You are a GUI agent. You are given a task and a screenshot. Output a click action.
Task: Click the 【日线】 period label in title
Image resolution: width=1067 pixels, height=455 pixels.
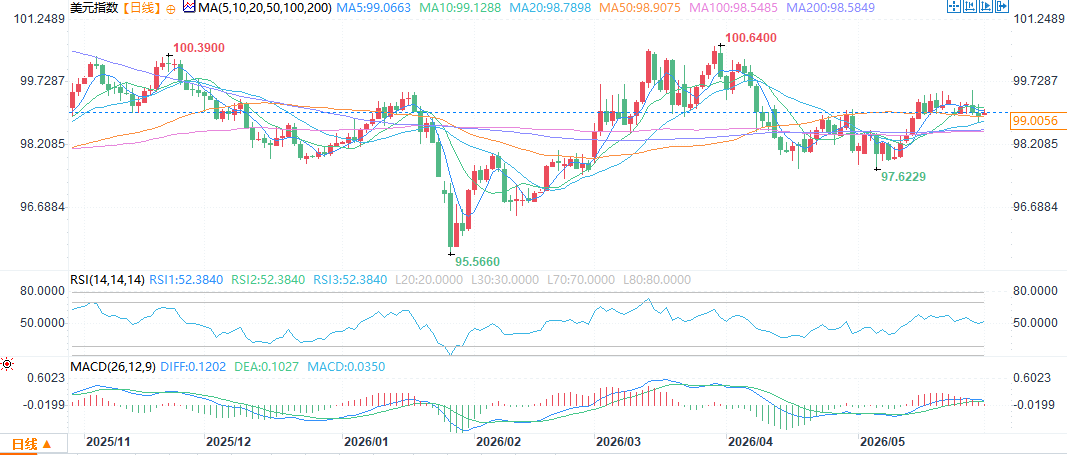pyautogui.click(x=142, y=8)
